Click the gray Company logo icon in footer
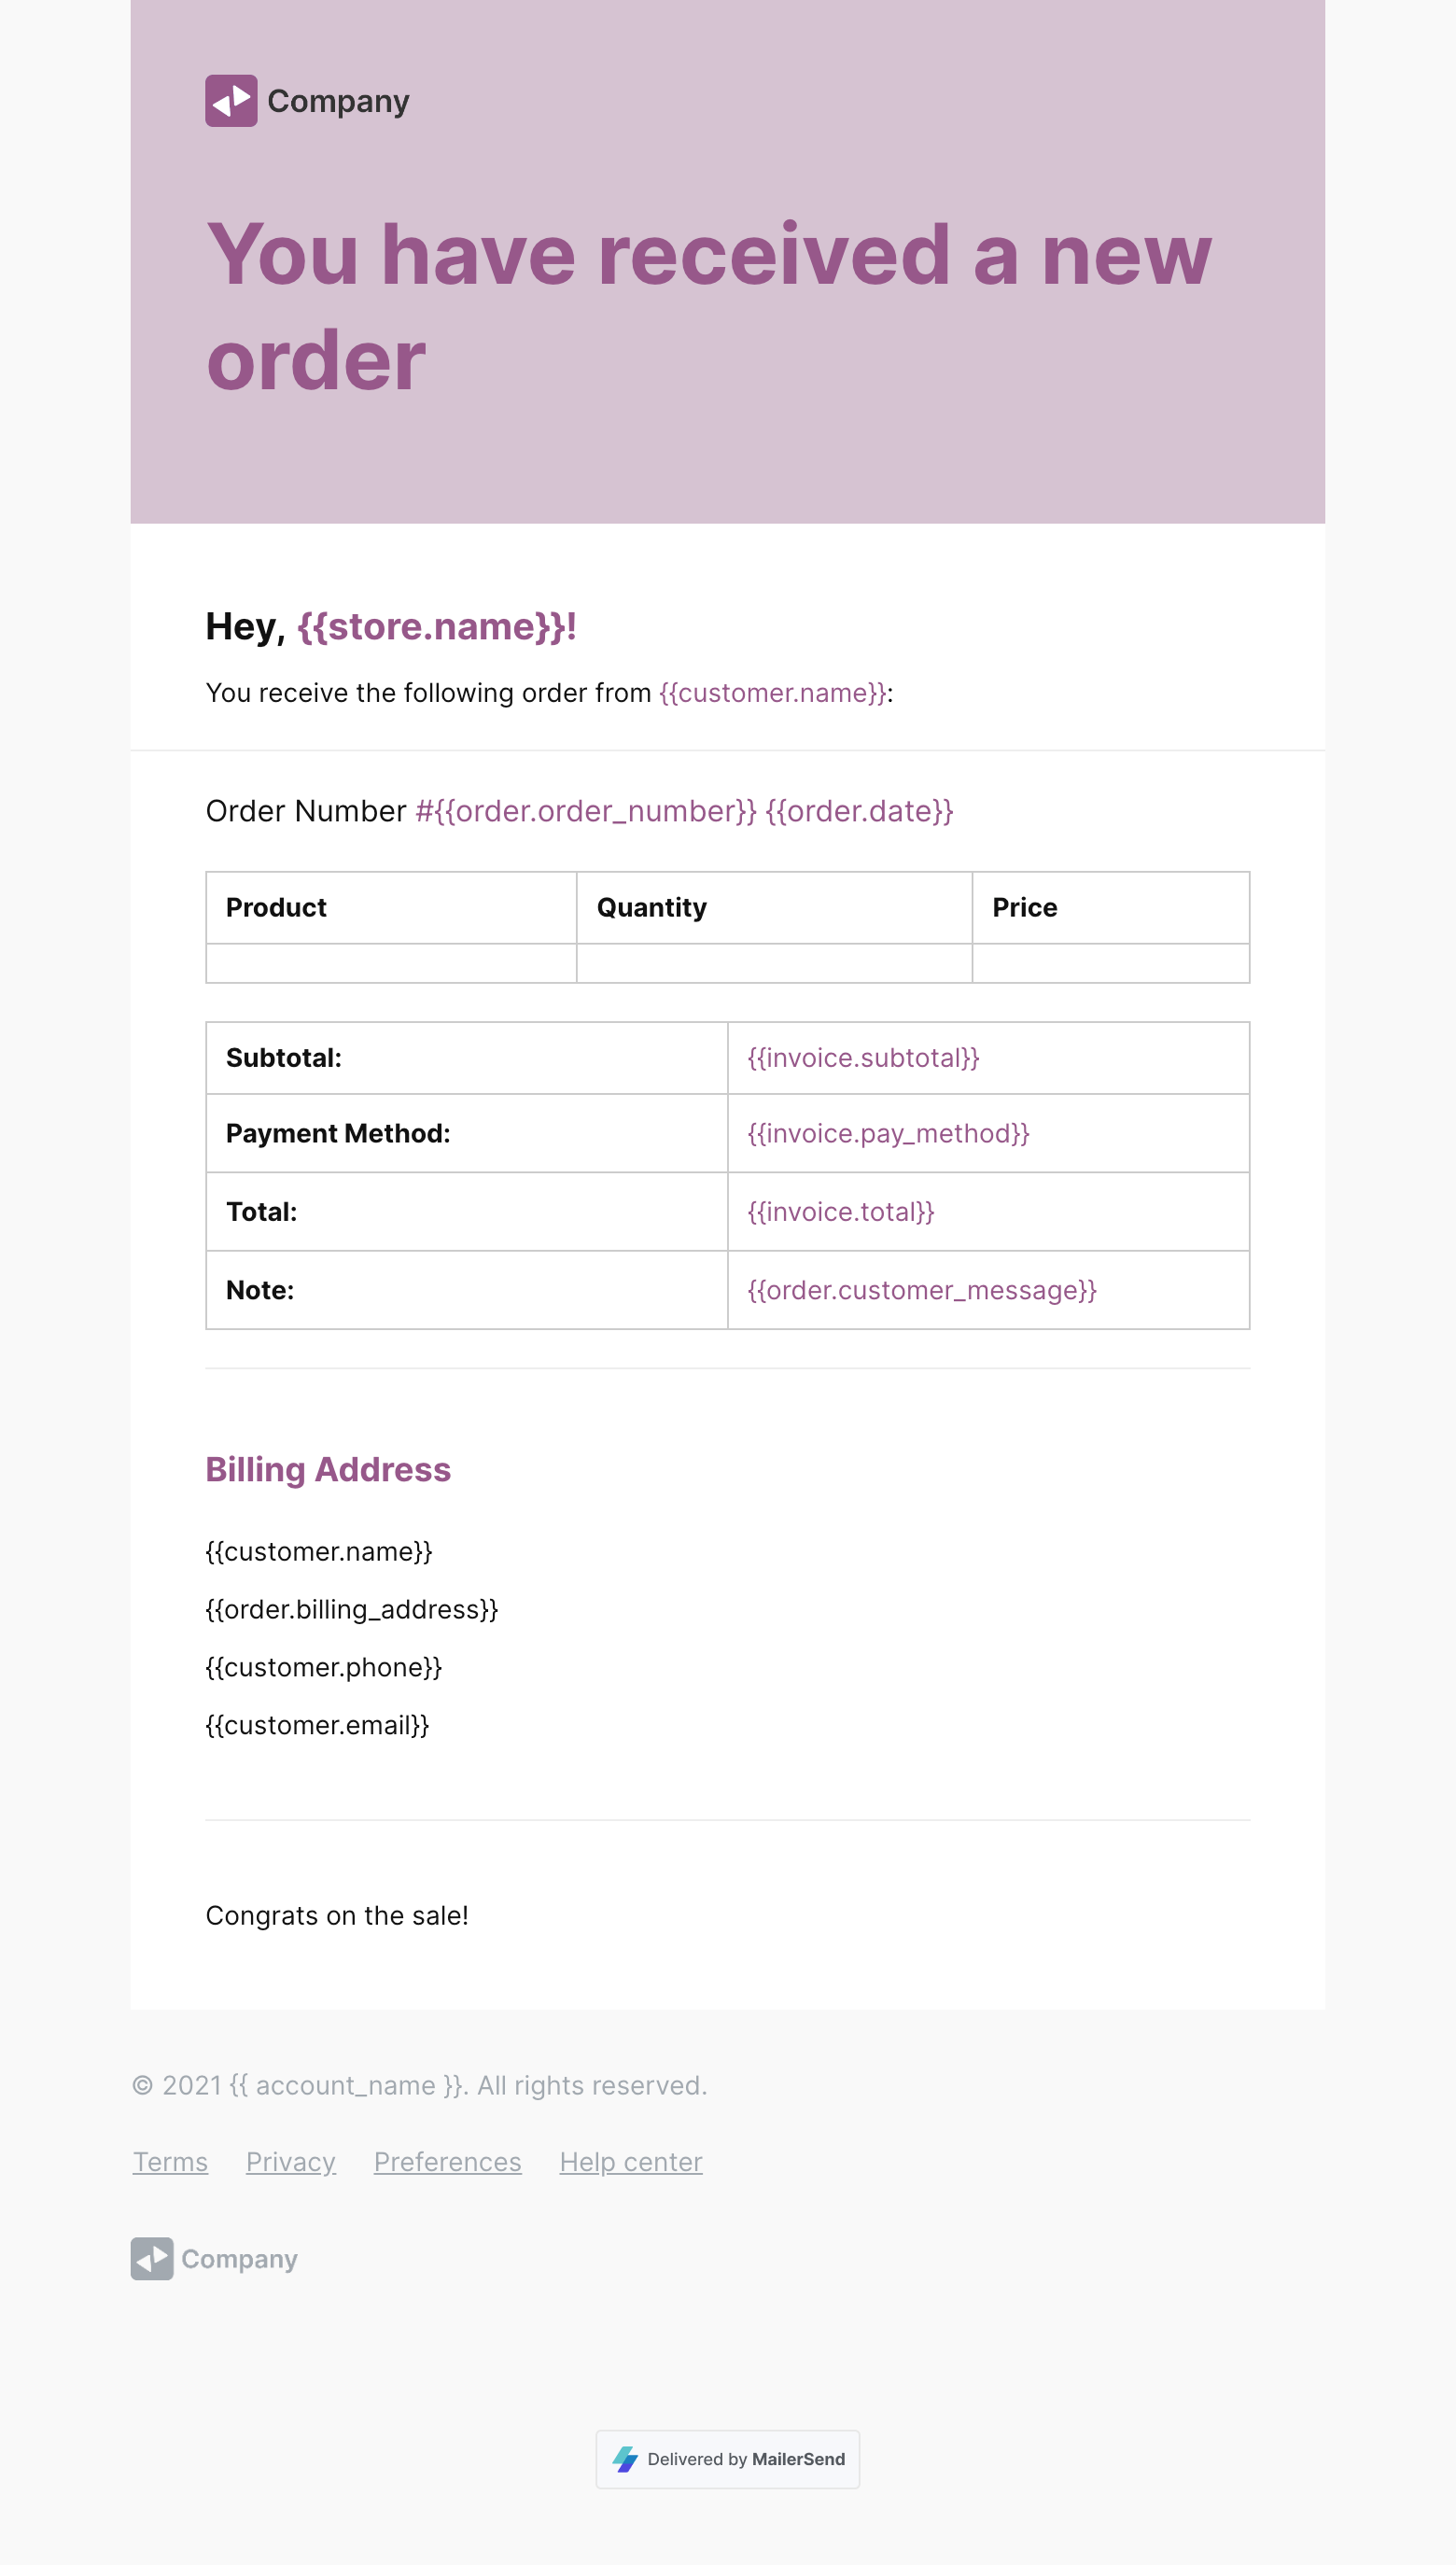This screenshot has width=1456, height=2565. click(152, 2258)
